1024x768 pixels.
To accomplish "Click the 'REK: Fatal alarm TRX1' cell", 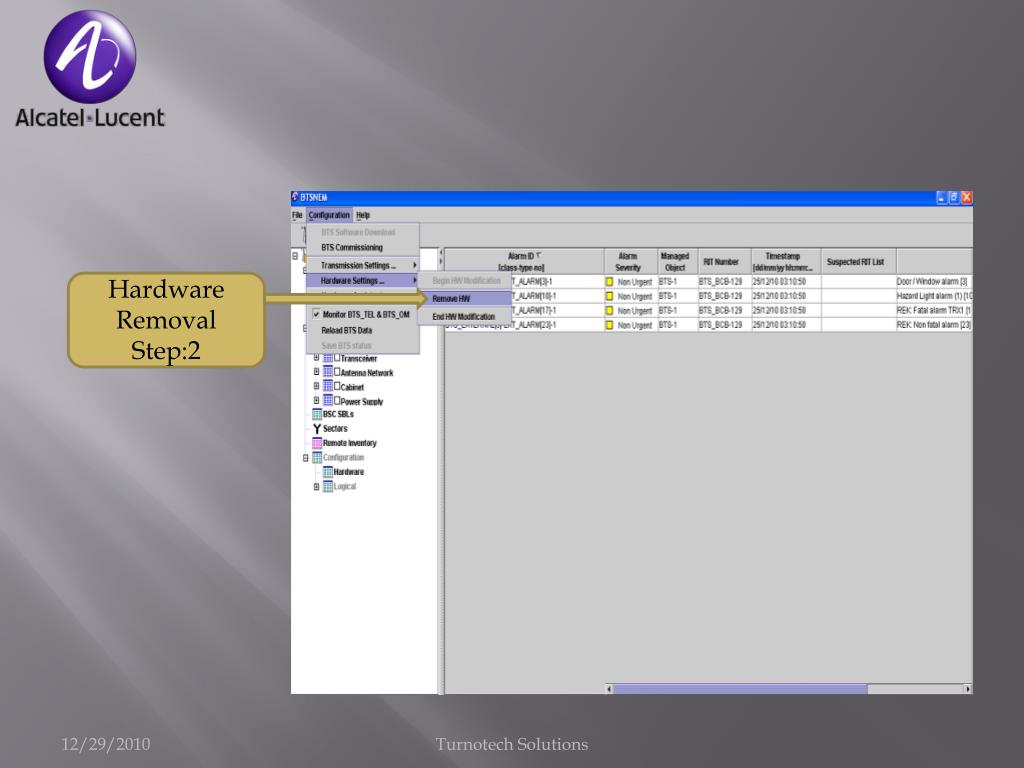I will (x=934, y=310).
